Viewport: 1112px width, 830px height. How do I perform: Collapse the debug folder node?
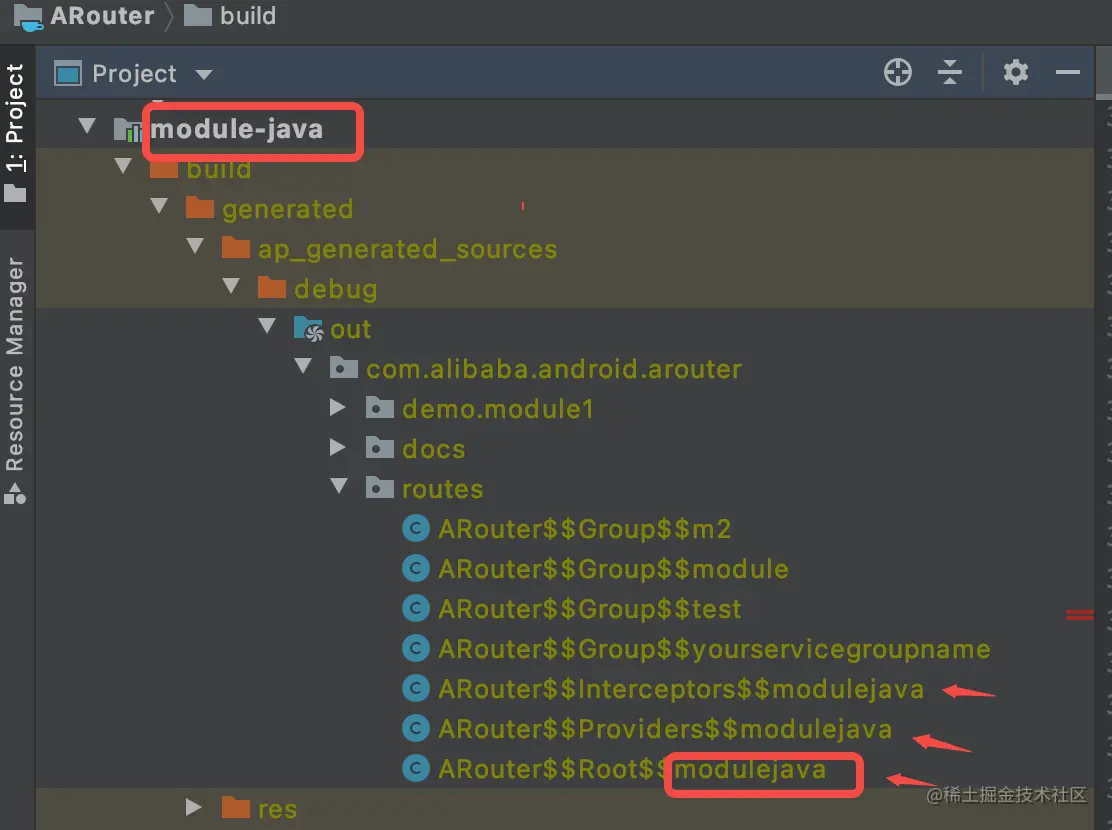[x=231, y=287]
